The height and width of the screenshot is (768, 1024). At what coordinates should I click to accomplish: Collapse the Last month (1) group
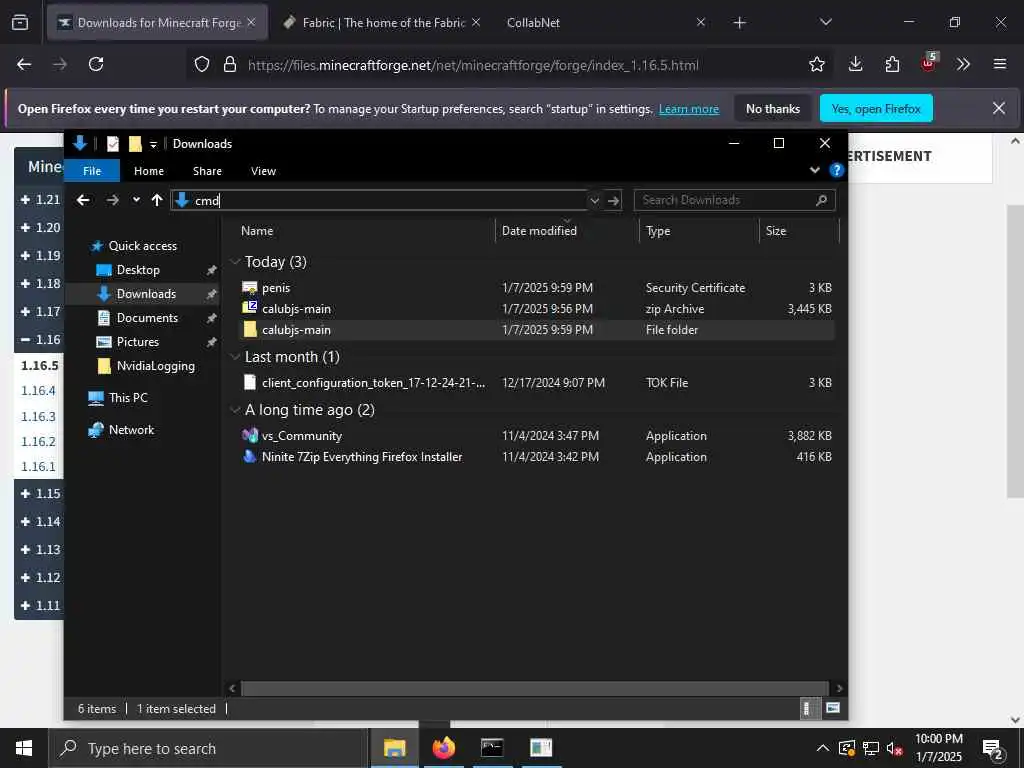(235, 357)
